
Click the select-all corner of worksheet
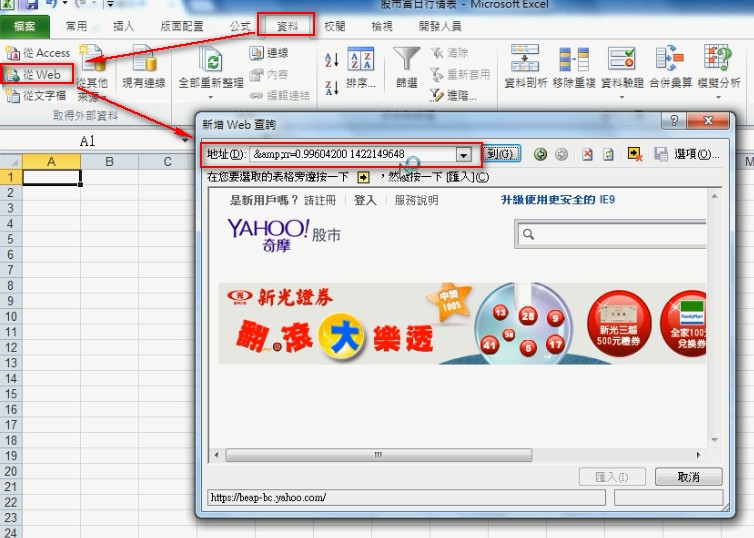click(11, 162)
